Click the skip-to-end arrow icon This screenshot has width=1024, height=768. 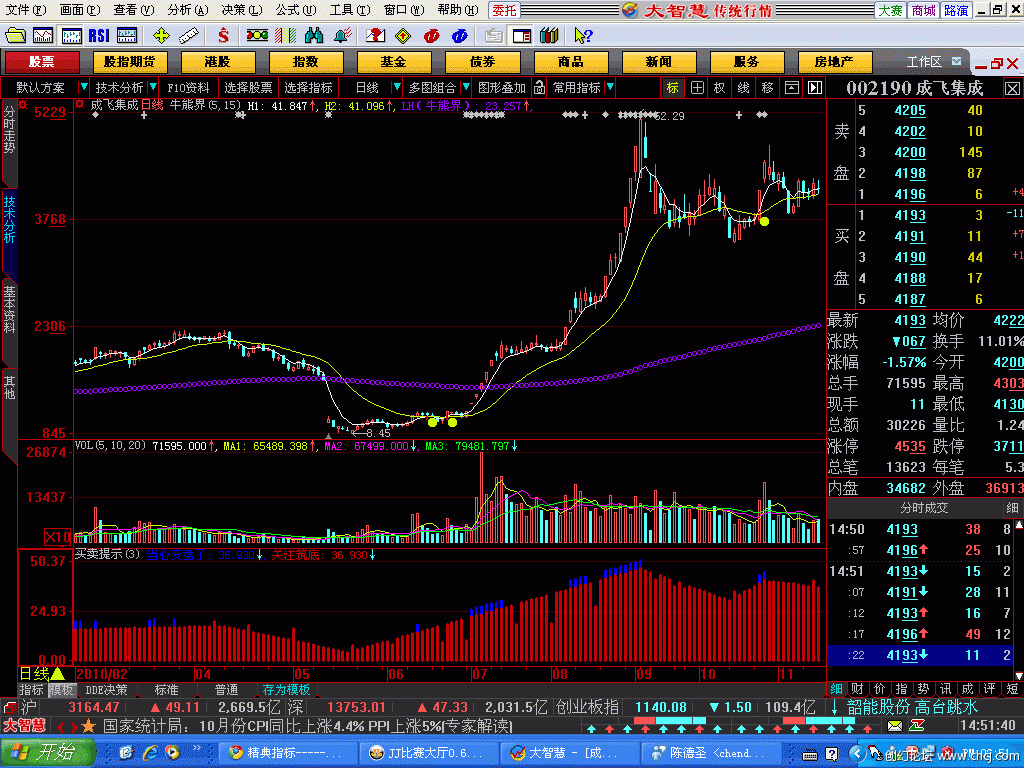pyautogui.click(x=815, y=88)
